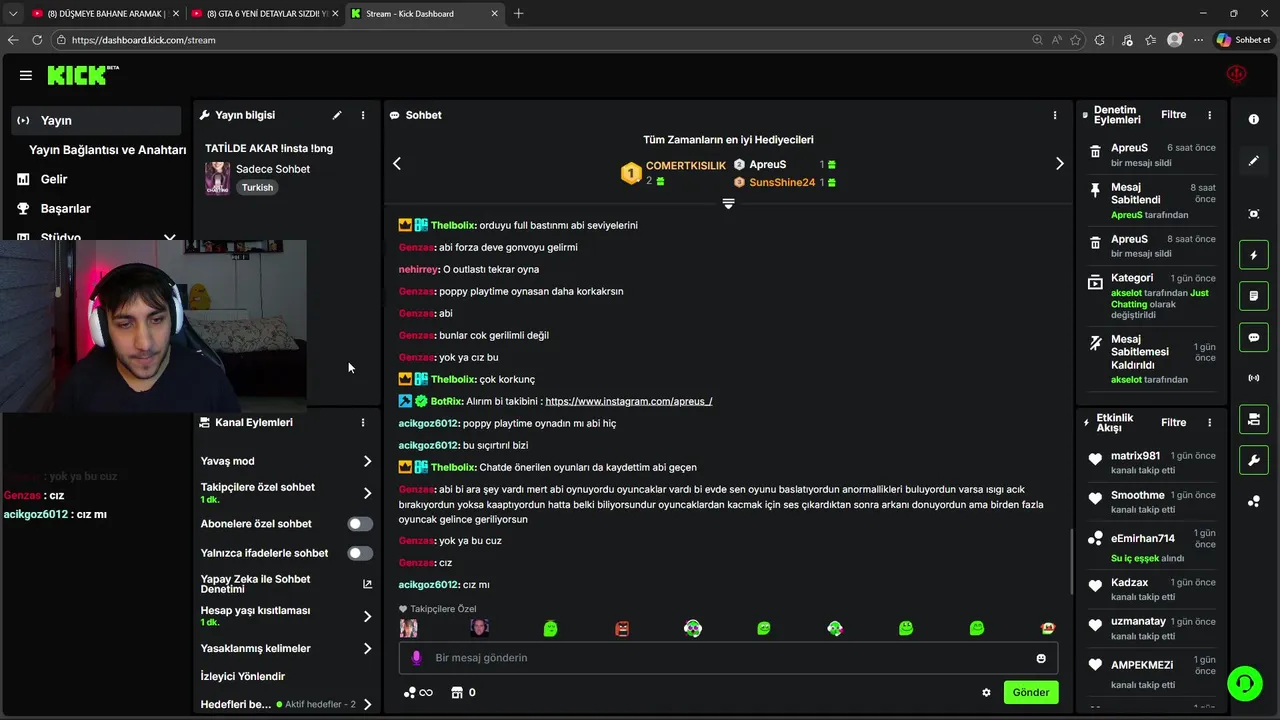
Task: Click the lightning bolt icon in right sidebar
Action: [1254, 255]
